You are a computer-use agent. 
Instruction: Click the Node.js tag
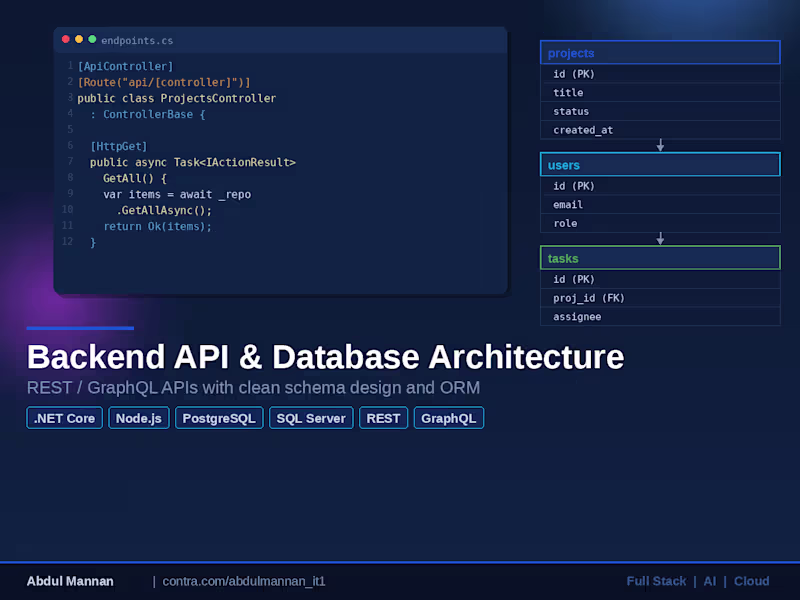click(x=139, y=418)
